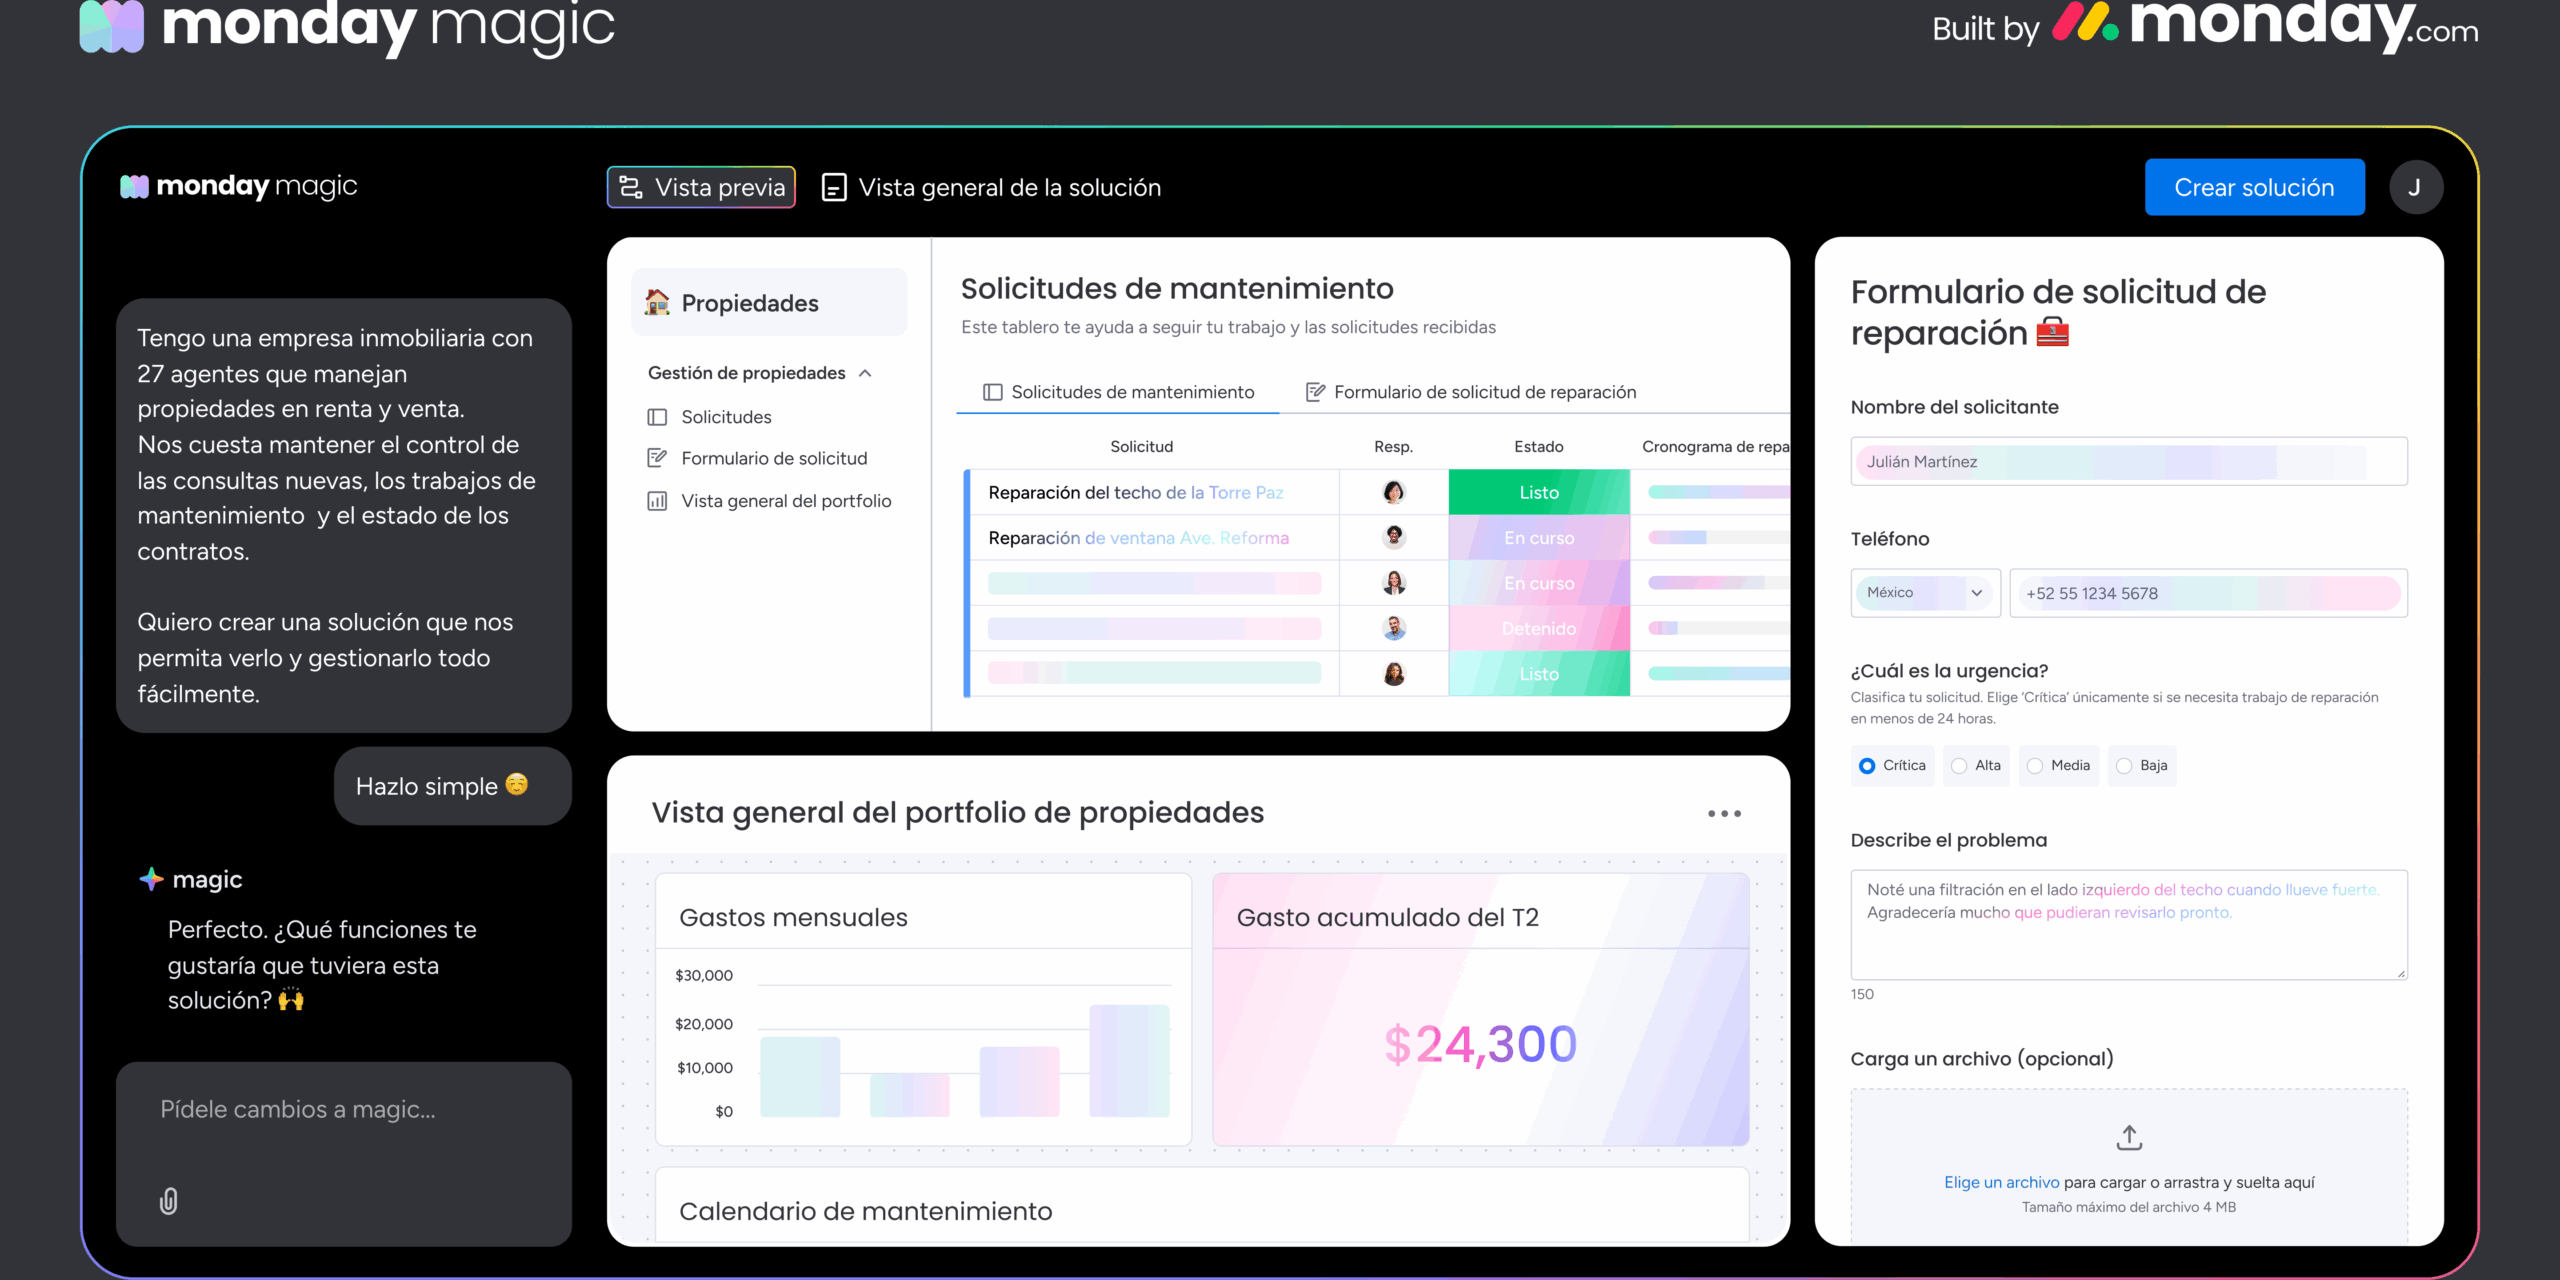Open the México country code dropdown
The width and height of the screenshot is (2560, 1280).
1924,593
